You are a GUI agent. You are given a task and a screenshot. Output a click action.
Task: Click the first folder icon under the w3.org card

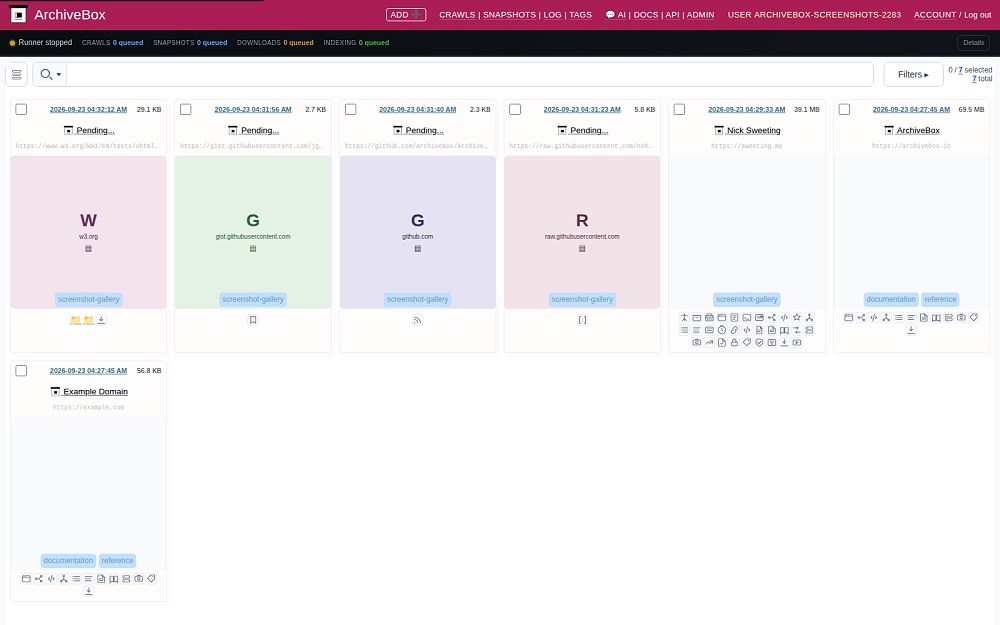[75, 320]
